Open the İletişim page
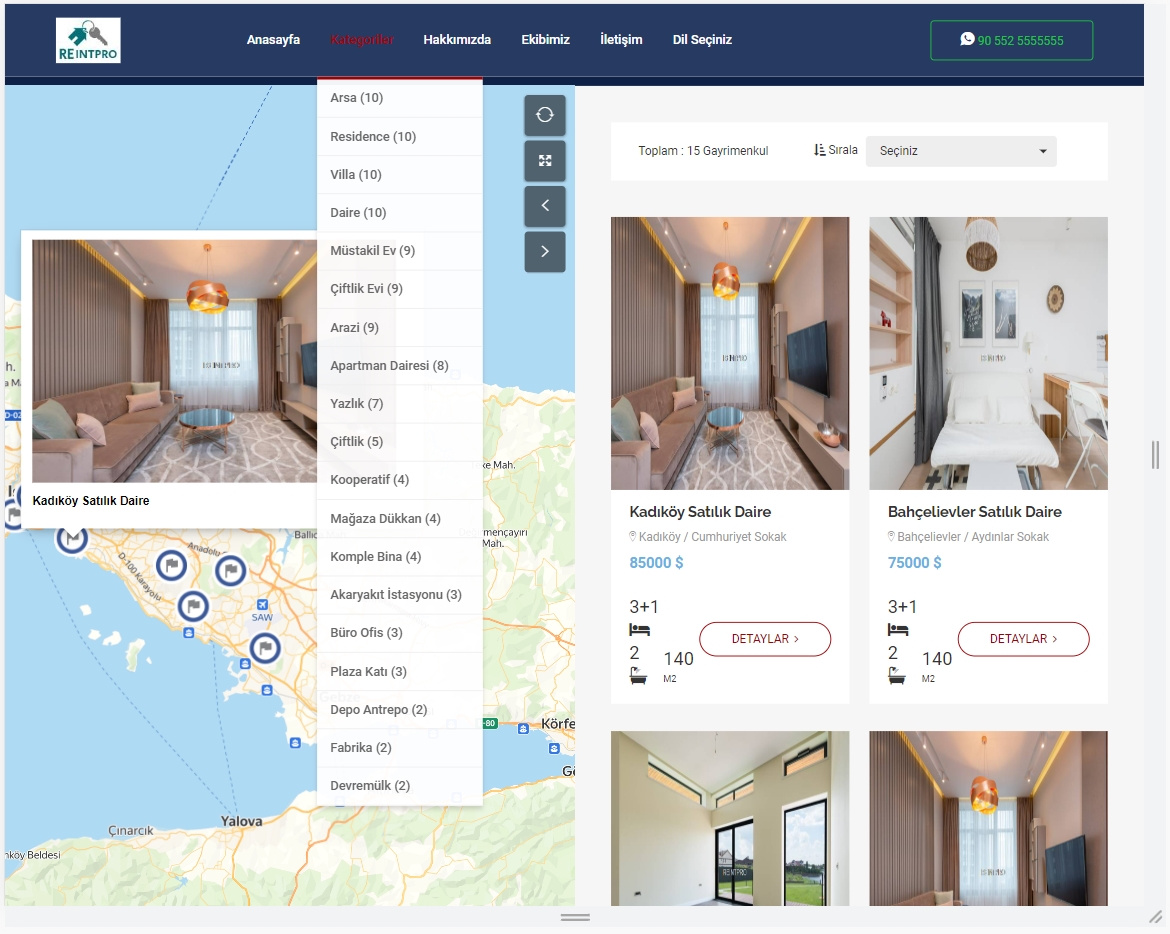Image resolution: width=1170 pixels, height=934 pixels. 621,40
